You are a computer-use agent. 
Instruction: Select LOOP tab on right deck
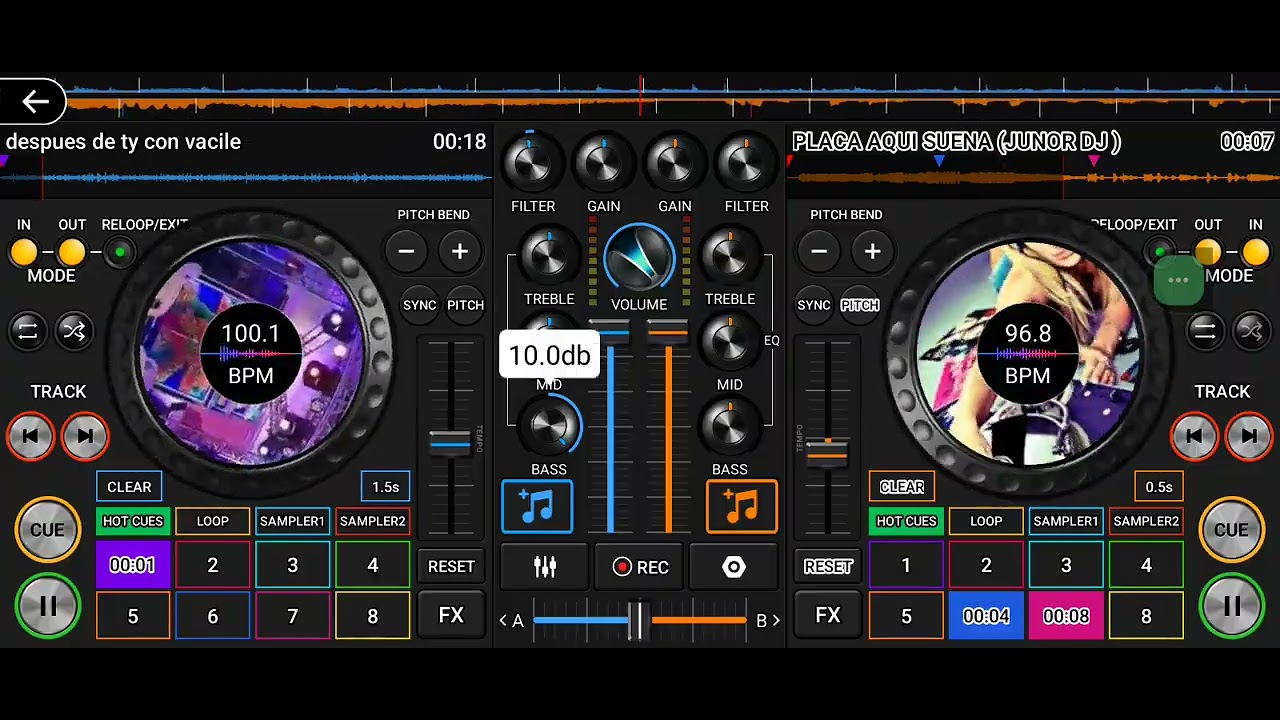coord(986,521)
